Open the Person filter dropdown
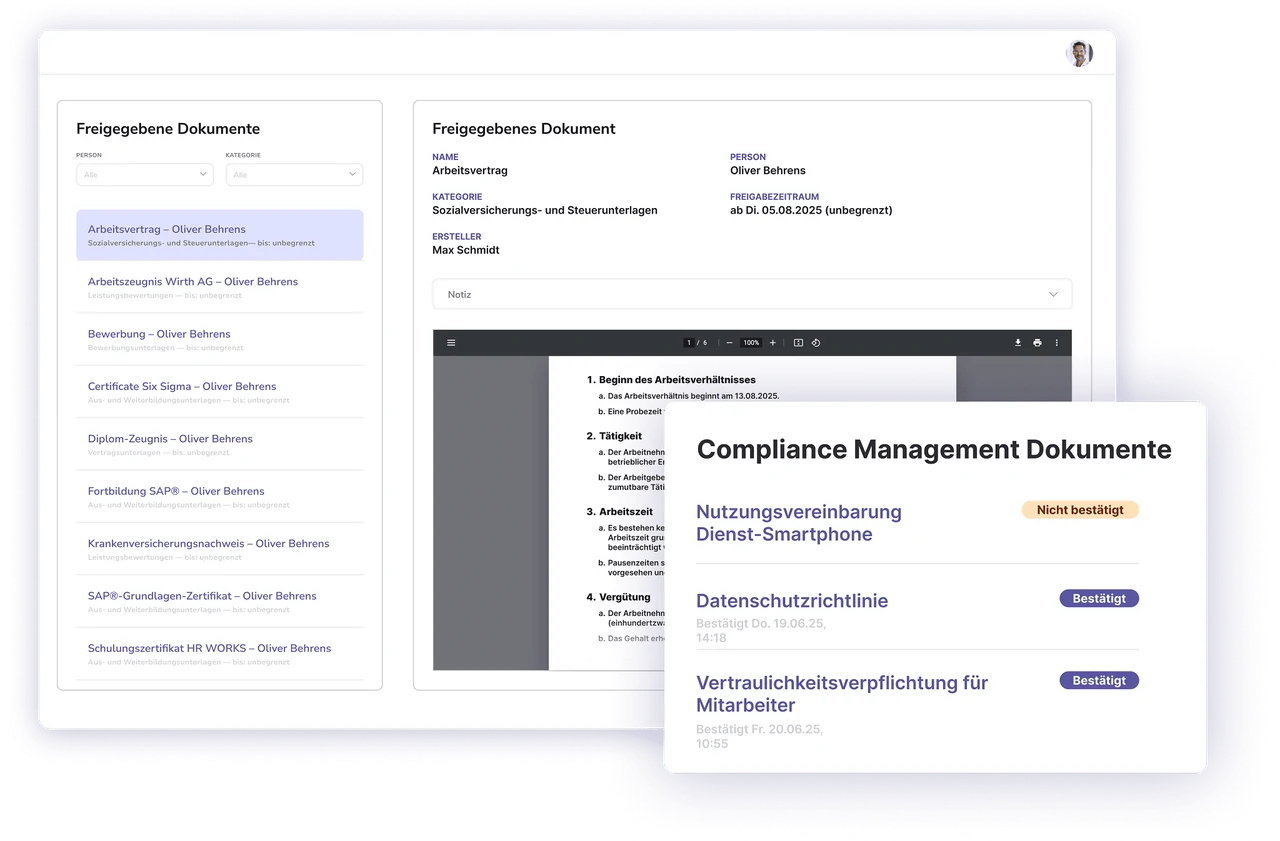Image resolution: width=1280 pixels, height=841 pixels. click(145, 175)
